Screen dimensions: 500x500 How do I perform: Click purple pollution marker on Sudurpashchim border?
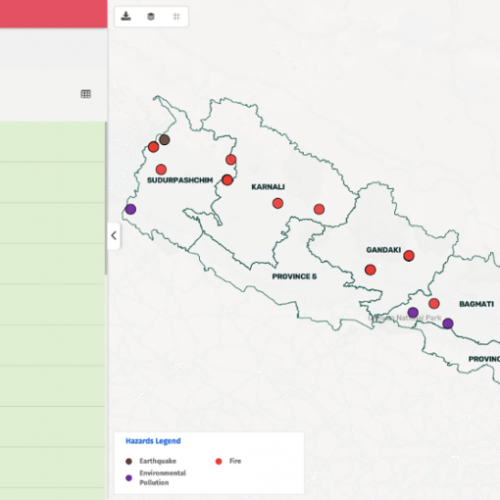[x=131, y=209]
